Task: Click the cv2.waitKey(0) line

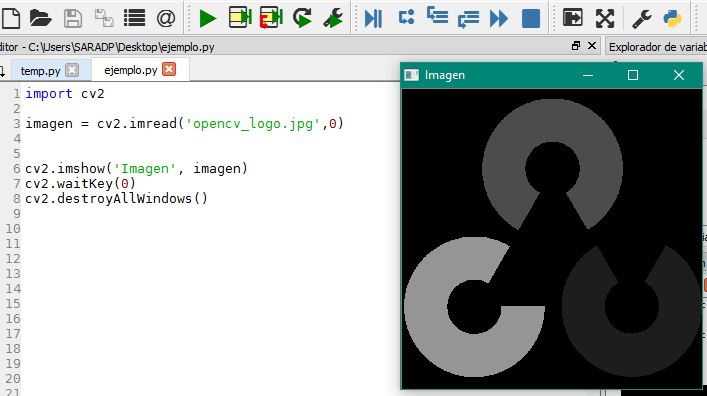Action: pyautogui.click(x=80, y=184)
